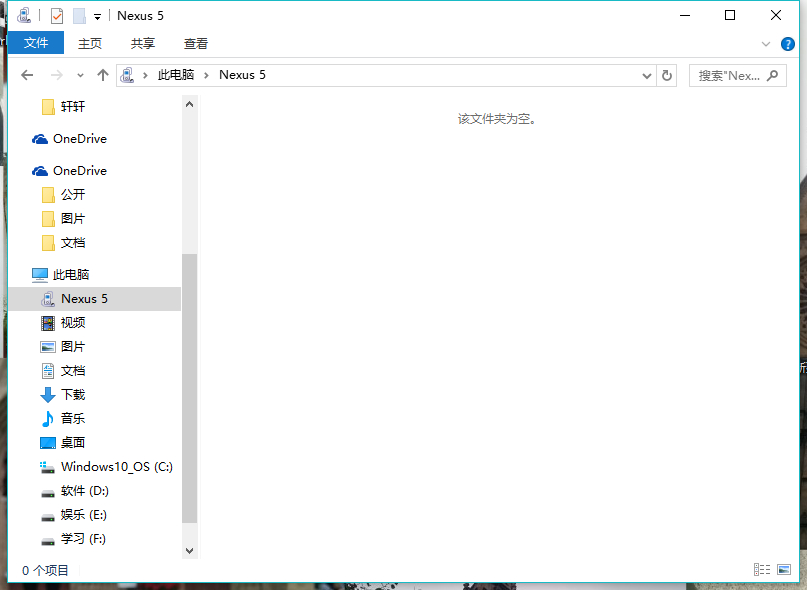Click the sidebar scroll up arrow
This screenshot has height=590, width=807.
tap(189, 105)
